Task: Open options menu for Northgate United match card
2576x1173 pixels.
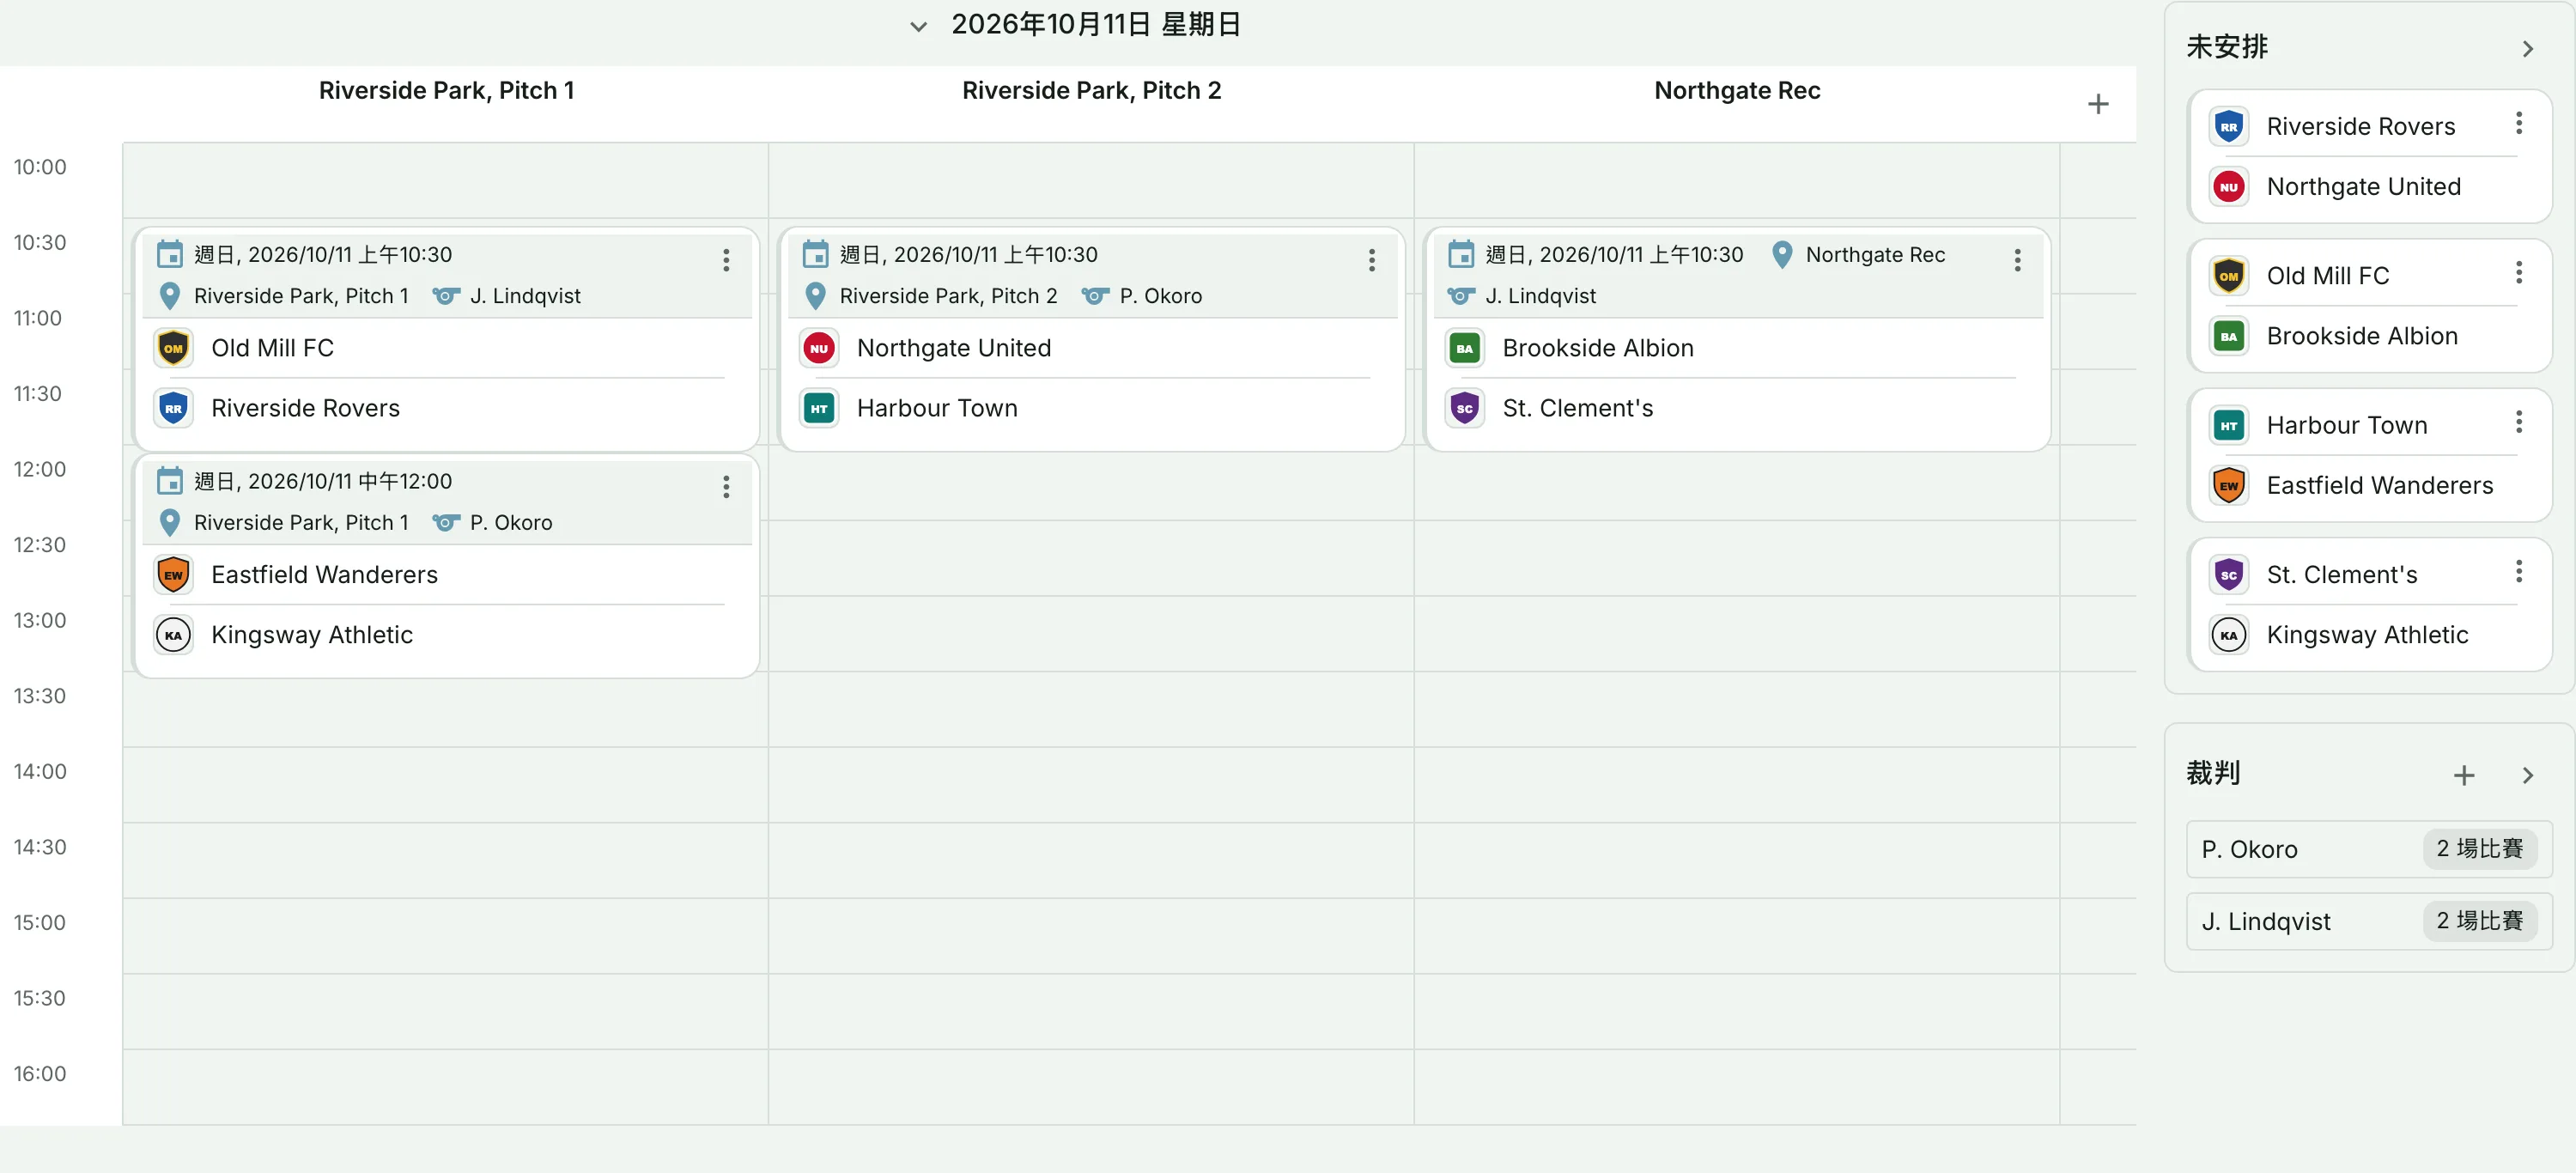Action: 1371,260
